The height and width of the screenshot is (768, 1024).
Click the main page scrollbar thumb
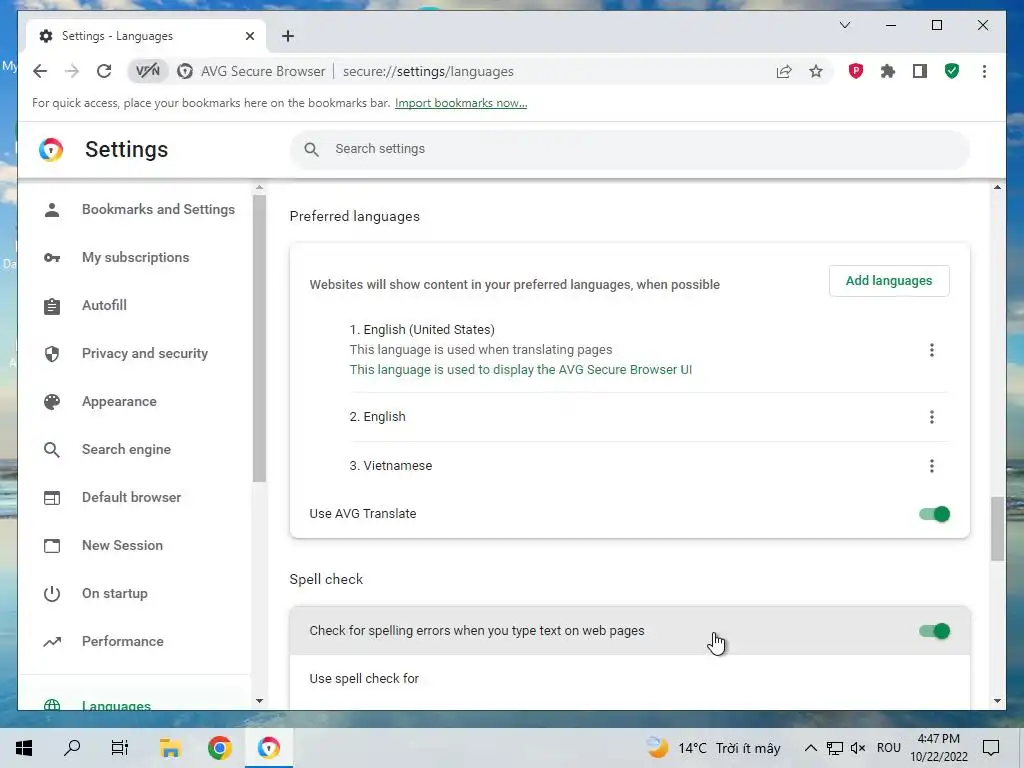click(997, 529)
